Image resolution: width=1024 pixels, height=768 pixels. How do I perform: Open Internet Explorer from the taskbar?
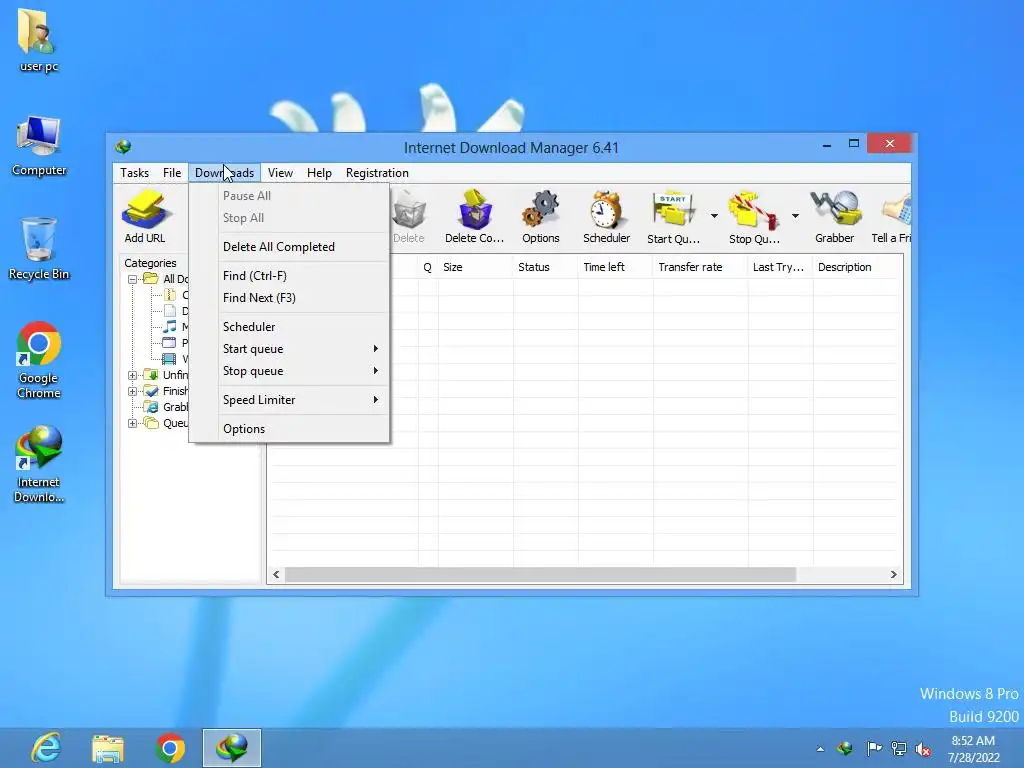[x=46, y=748]
